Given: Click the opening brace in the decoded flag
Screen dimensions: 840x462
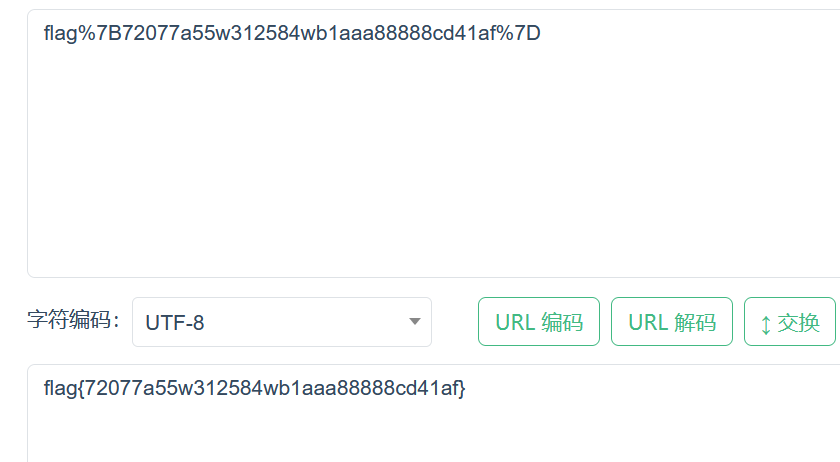Looking at the screenshot, I should pyautogui.click(x=81, y=388).
